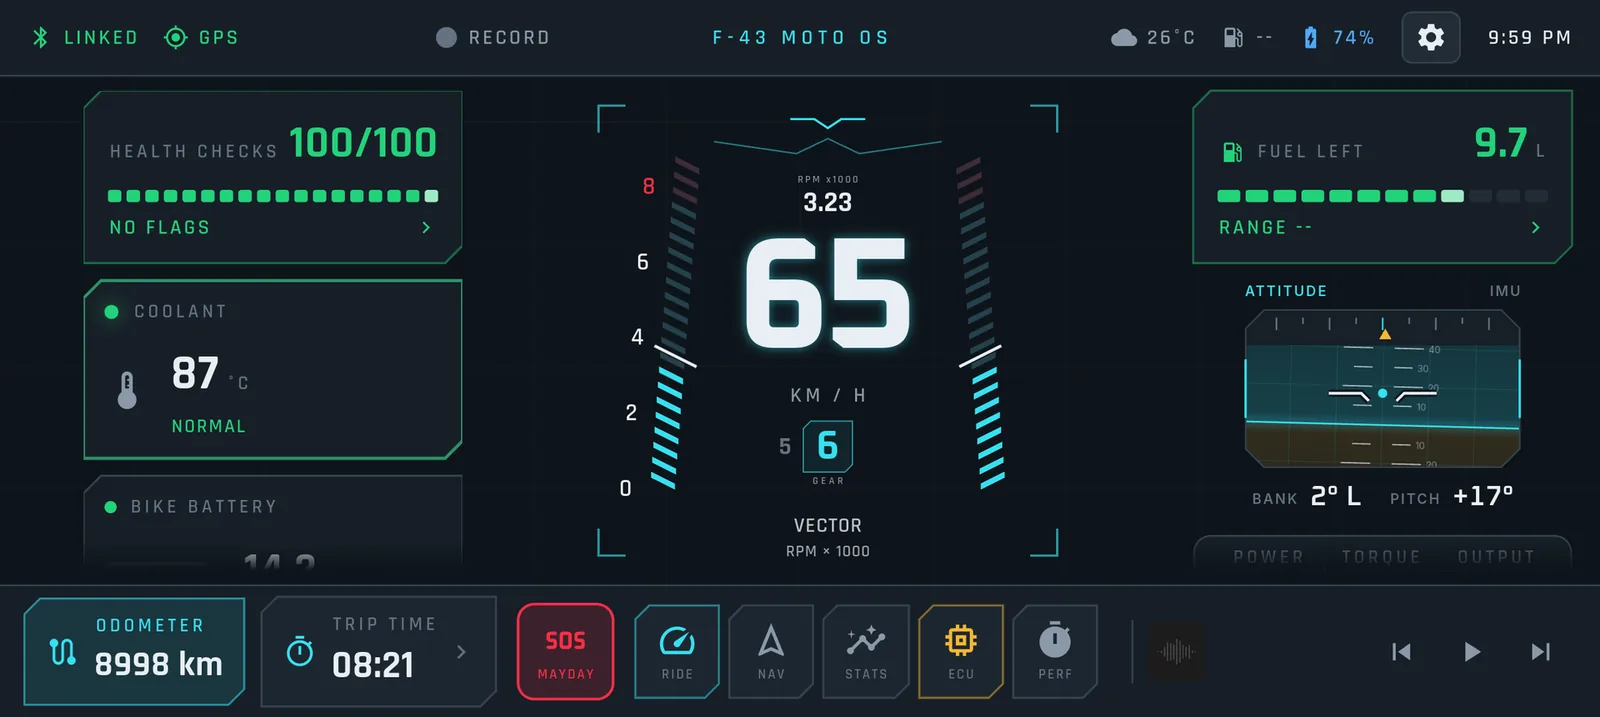Toggle the RECORD button

click(x=493, y=38)
